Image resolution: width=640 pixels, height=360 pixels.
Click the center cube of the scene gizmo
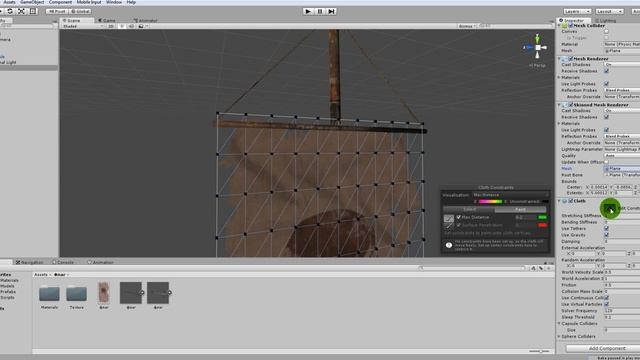point(538,48)
